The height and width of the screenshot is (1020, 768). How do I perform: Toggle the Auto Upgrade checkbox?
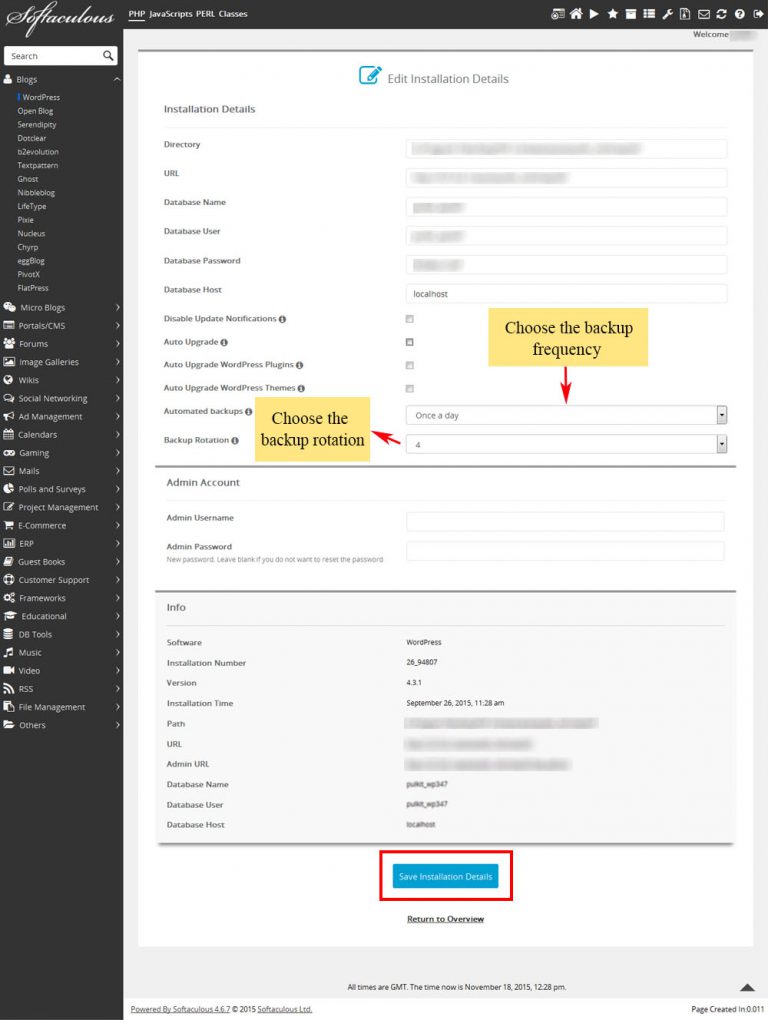[409, 342]
